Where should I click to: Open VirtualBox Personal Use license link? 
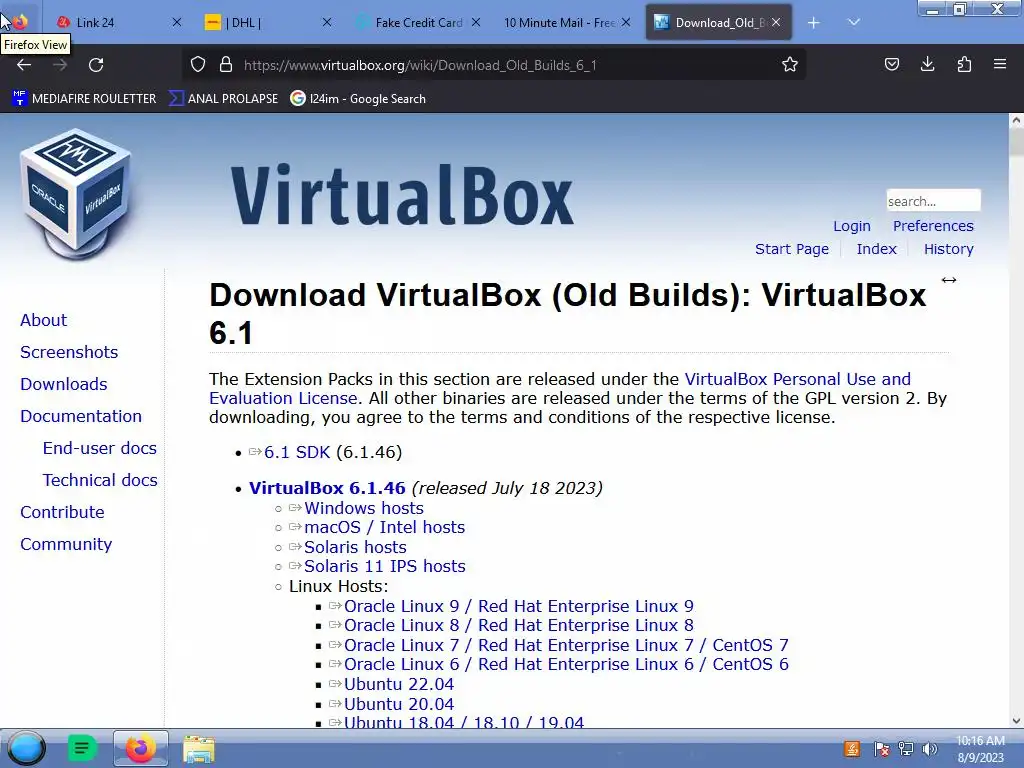tap(797, 379)
